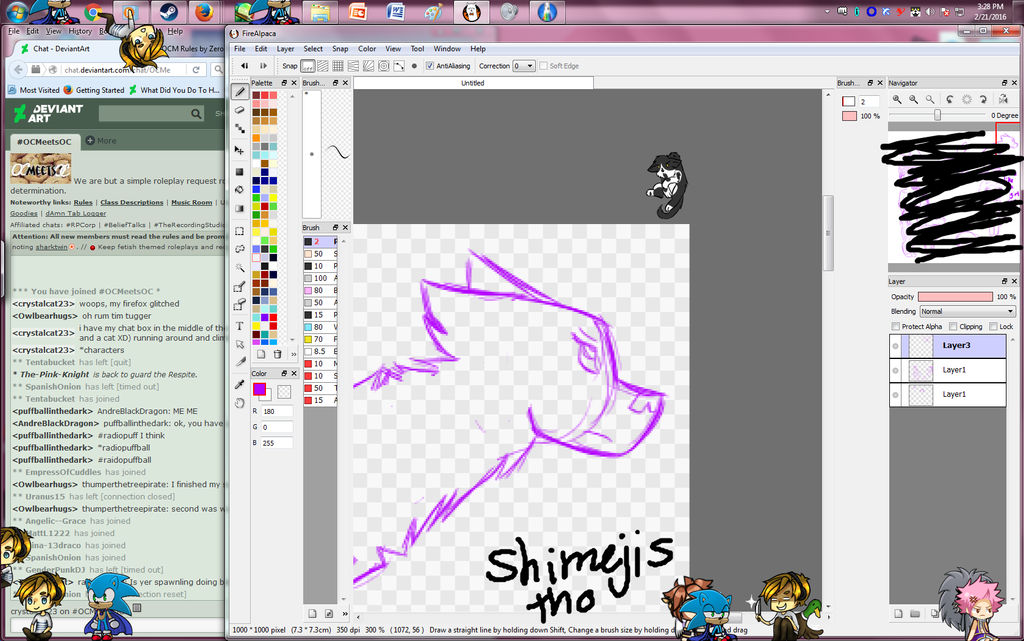The height and width of the screenshot is (641, 1024).
Task: Open the Music Room link
Action: click(191, 202)
